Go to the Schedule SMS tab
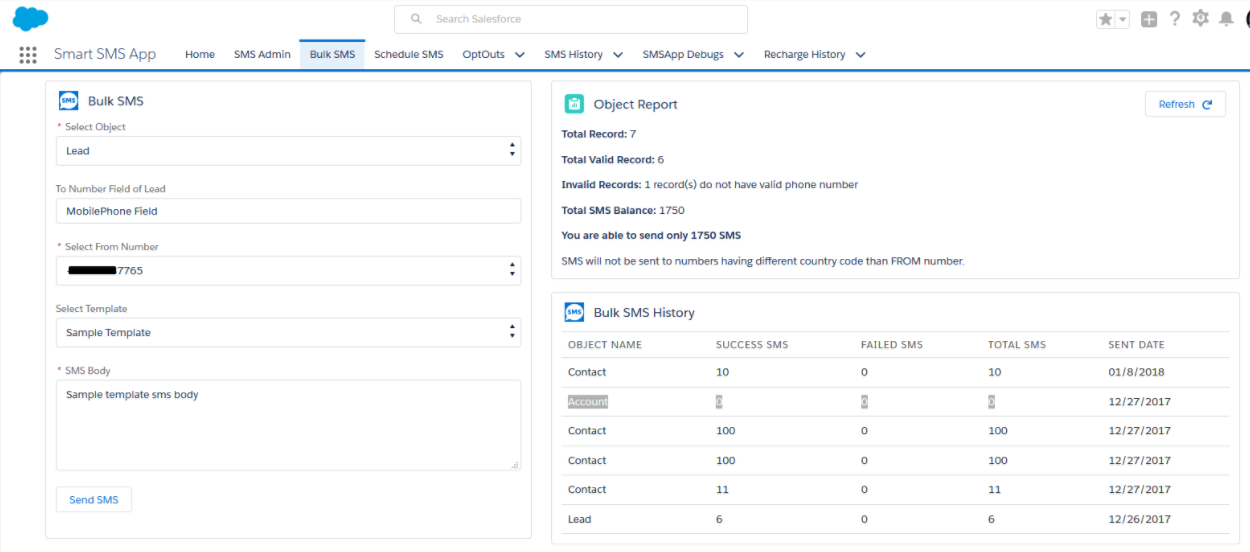This screenshot has width=1250, height=552. 408,55
